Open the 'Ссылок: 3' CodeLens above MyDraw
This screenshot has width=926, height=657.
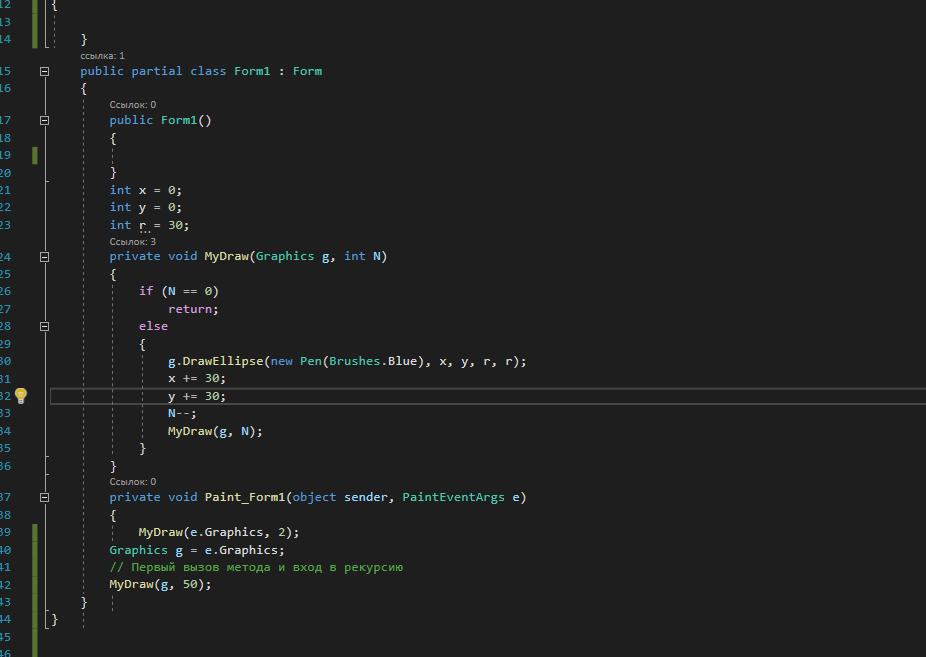click(133, 241)
